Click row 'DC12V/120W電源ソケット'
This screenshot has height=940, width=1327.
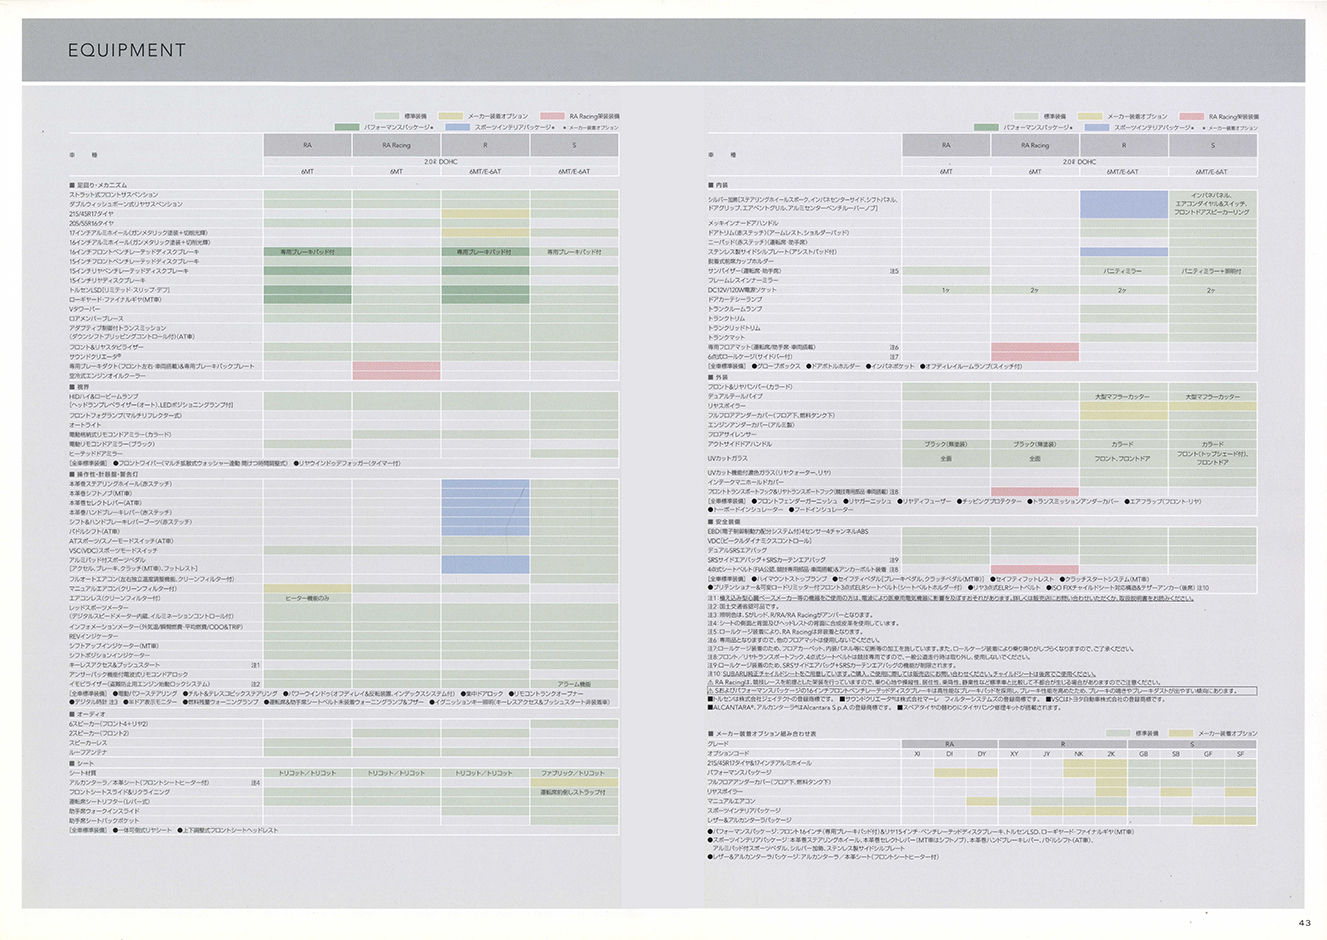[x=982, y=290]
